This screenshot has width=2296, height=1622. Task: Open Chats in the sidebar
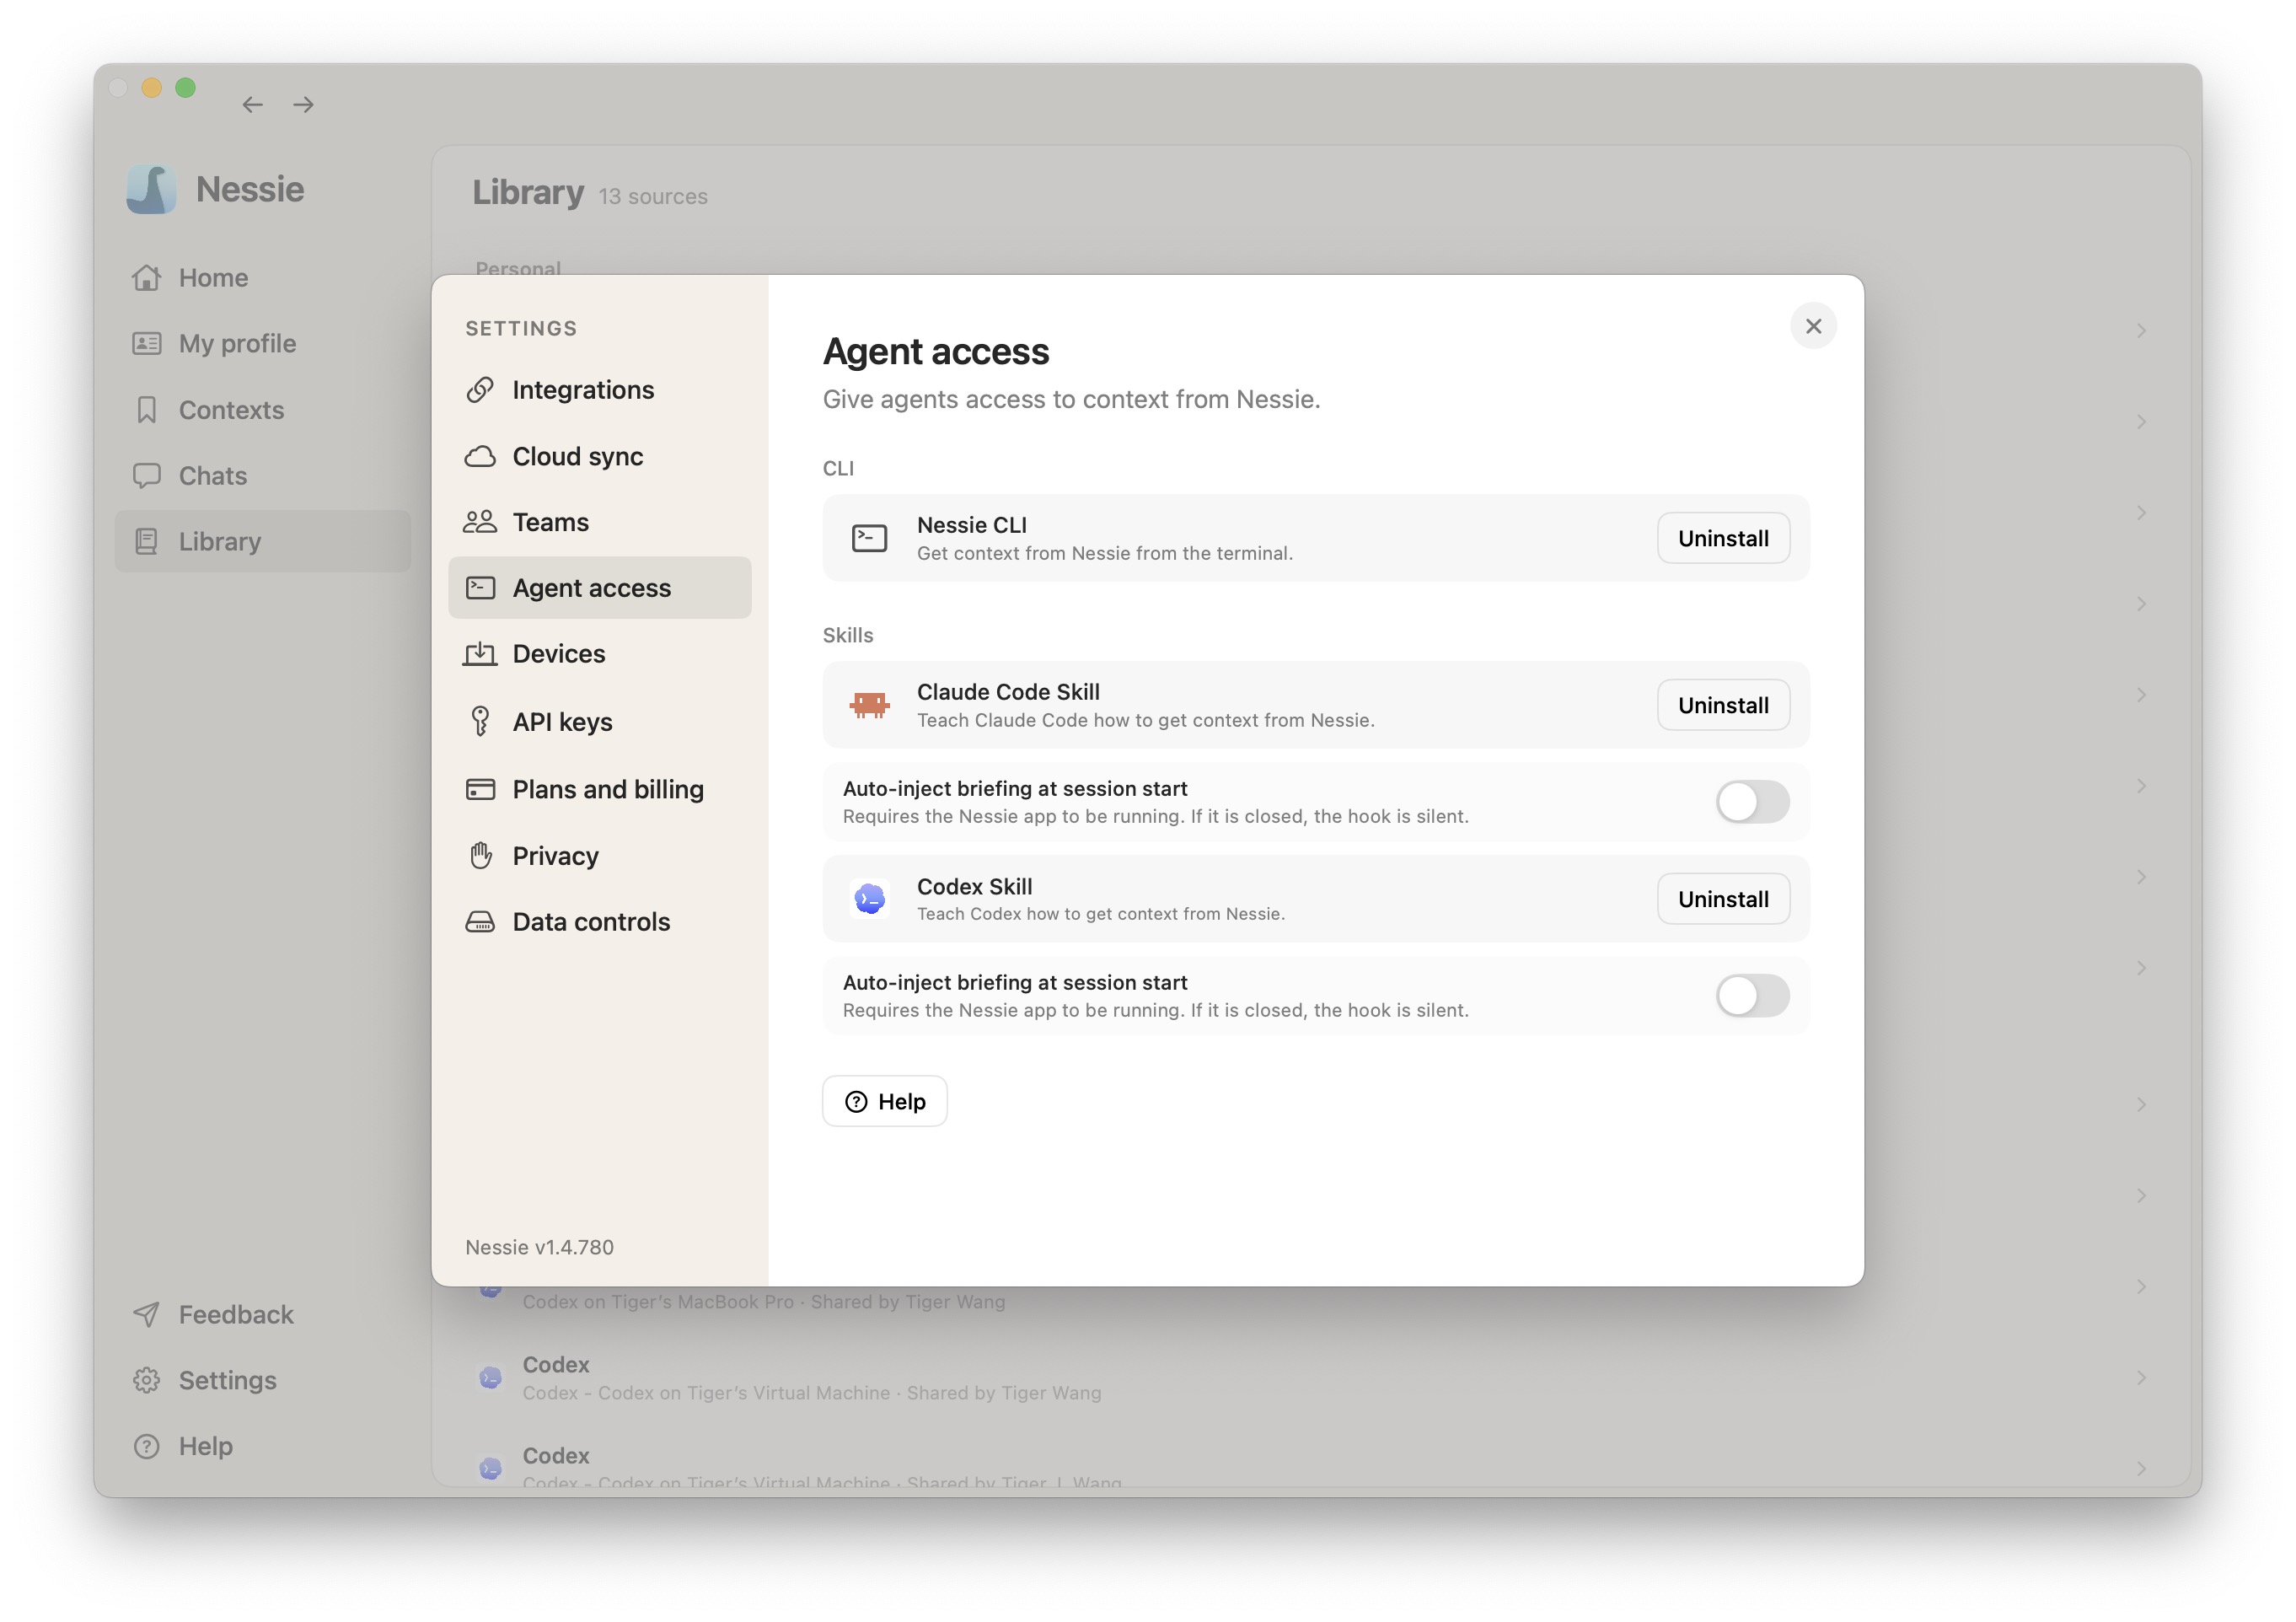coord(263,475)
